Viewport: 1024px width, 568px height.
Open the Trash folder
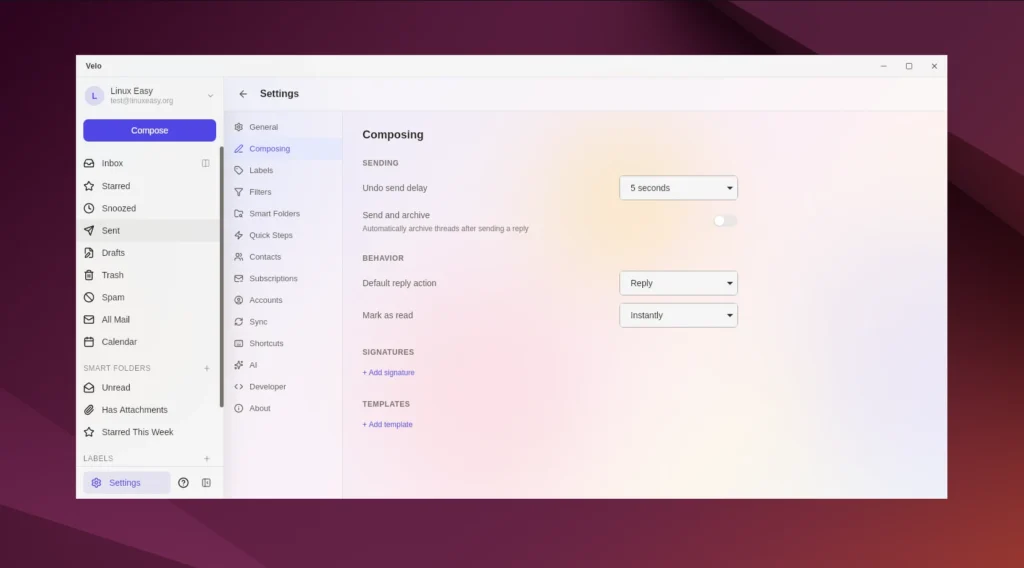pos(112,275)
